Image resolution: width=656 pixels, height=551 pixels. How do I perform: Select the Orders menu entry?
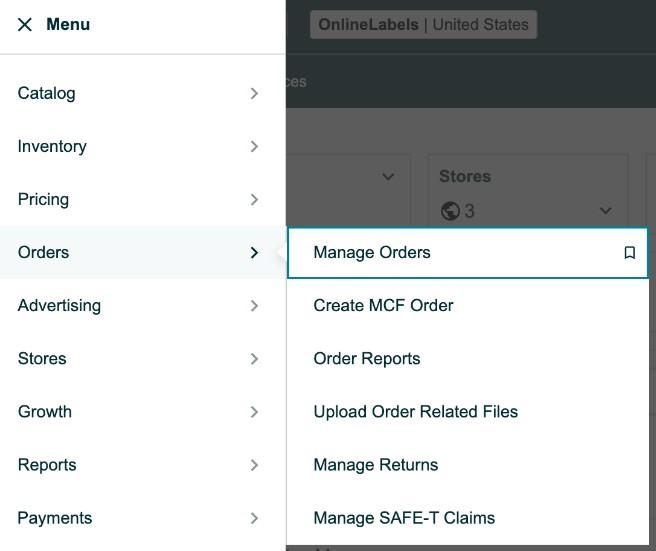tap(44, 253)
